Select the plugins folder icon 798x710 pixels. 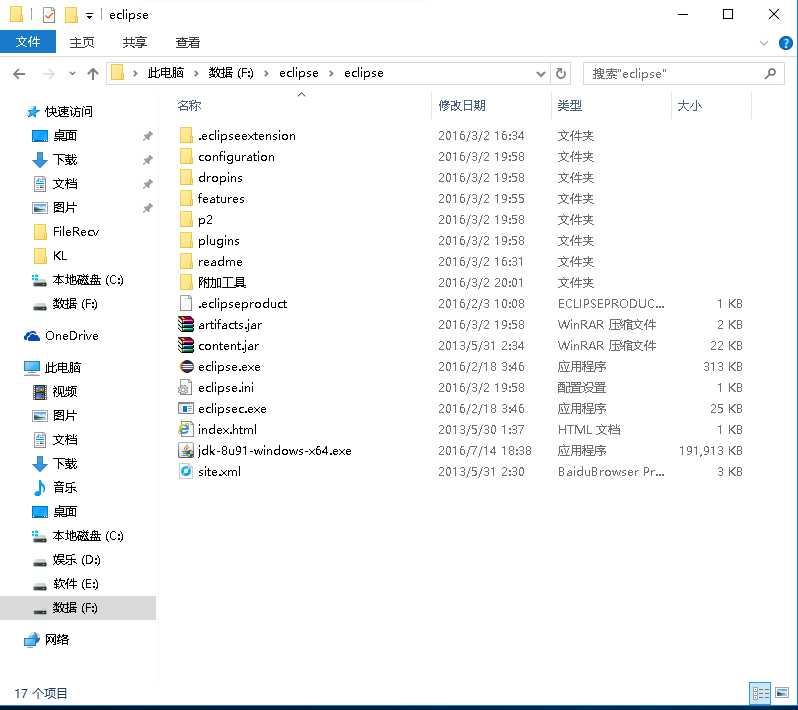[x=186, y=240]
